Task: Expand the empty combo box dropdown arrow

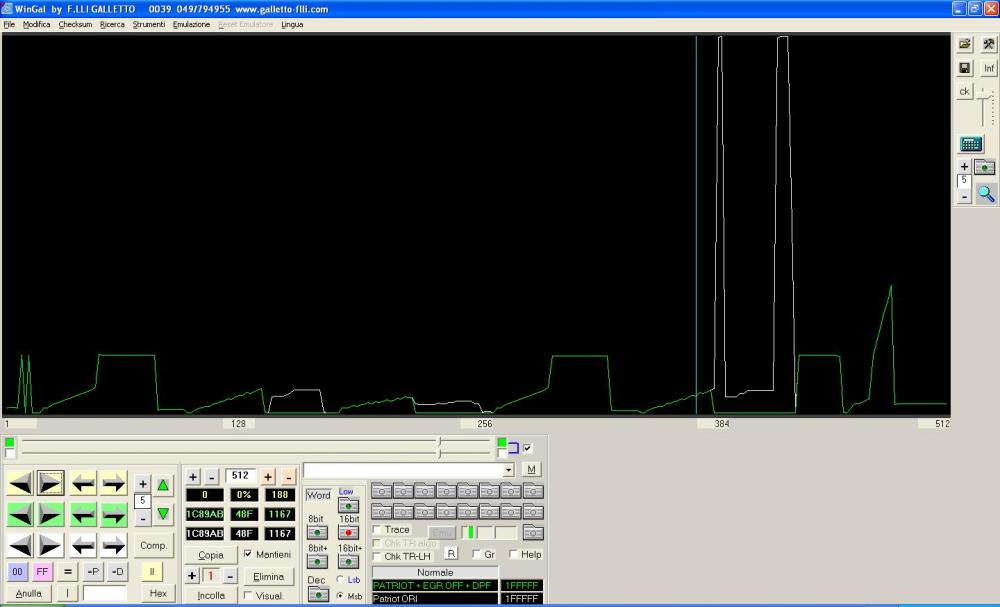Action: pyautogui.click(x=508, y=470)
